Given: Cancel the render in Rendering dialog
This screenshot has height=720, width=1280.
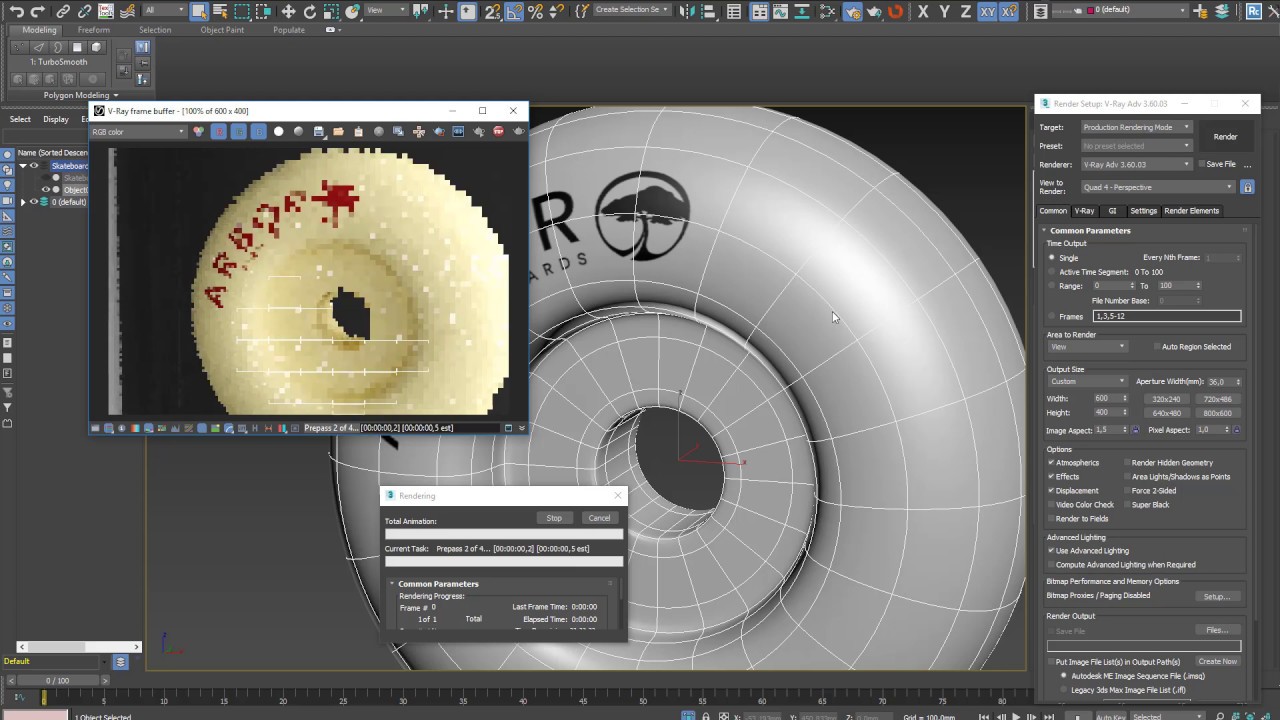Looking at the screenshot, I should [599, 518].
